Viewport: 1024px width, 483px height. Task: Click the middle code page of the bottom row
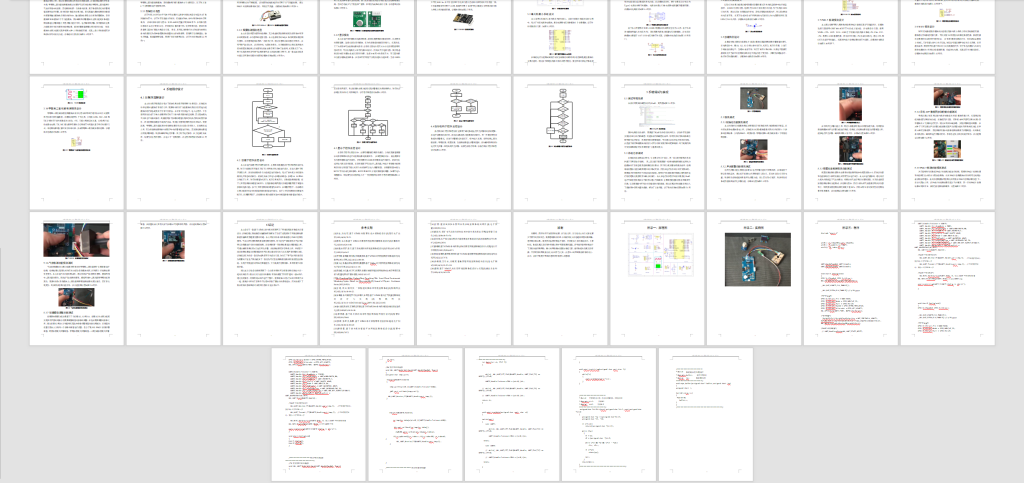tap(513, 413)
